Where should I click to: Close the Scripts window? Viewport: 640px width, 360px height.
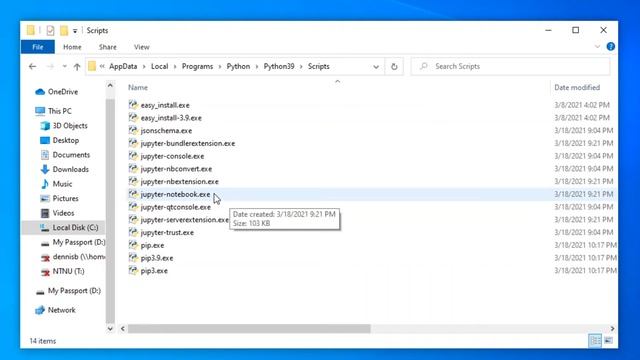(x=603, y=30)
